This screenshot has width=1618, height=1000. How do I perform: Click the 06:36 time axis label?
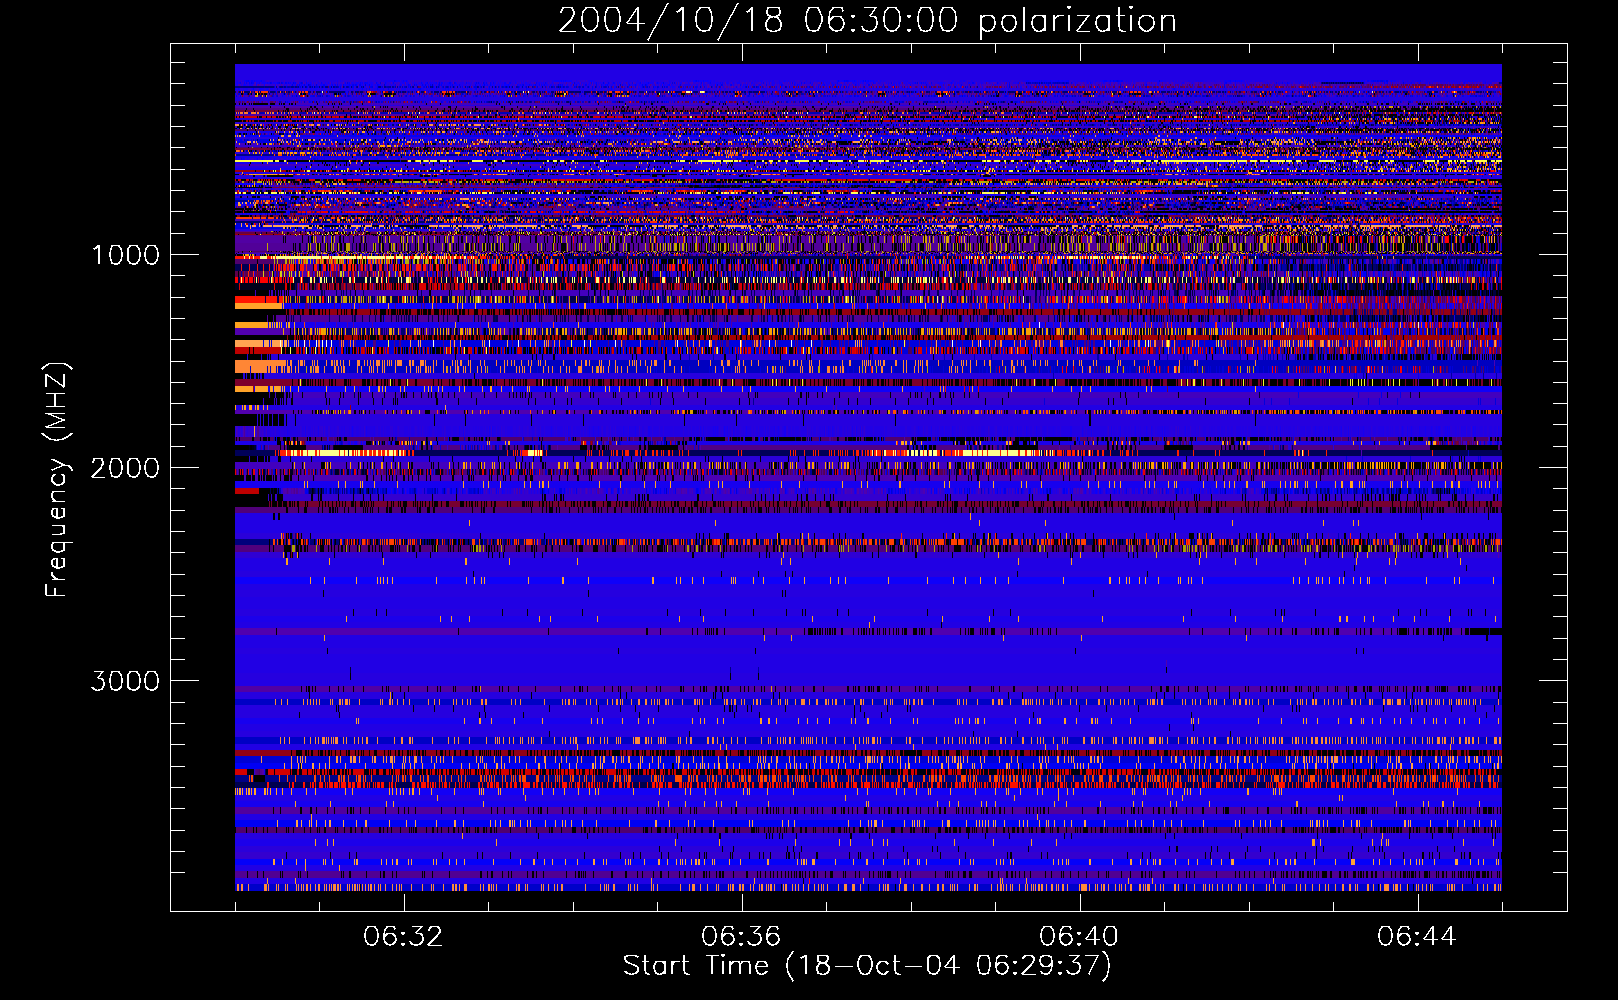point(741,937)
